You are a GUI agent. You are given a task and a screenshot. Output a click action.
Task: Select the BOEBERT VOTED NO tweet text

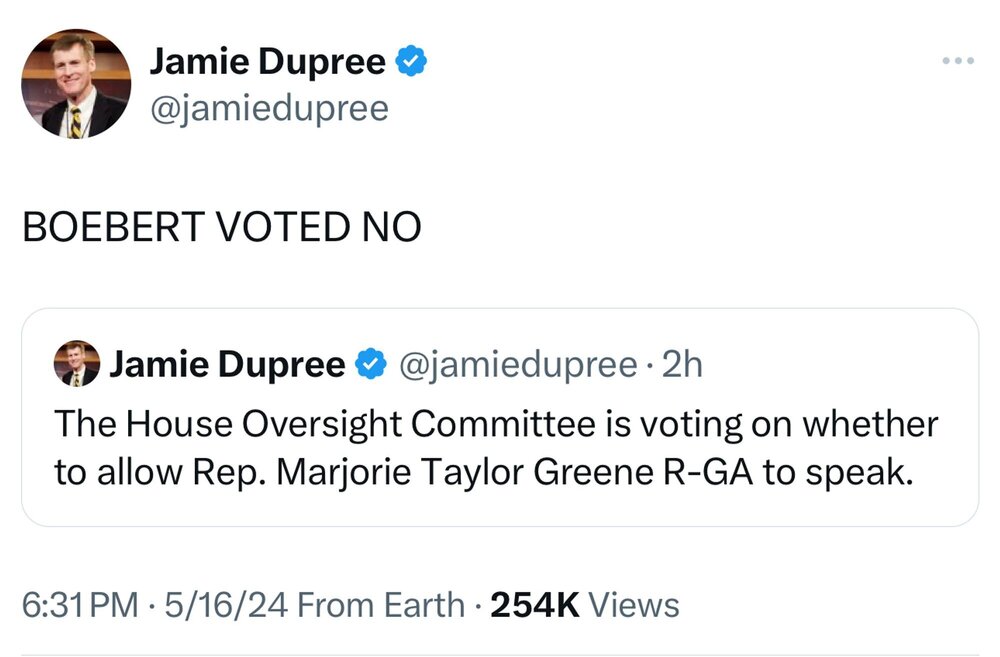pyautogui.click(x=221, y=229)
